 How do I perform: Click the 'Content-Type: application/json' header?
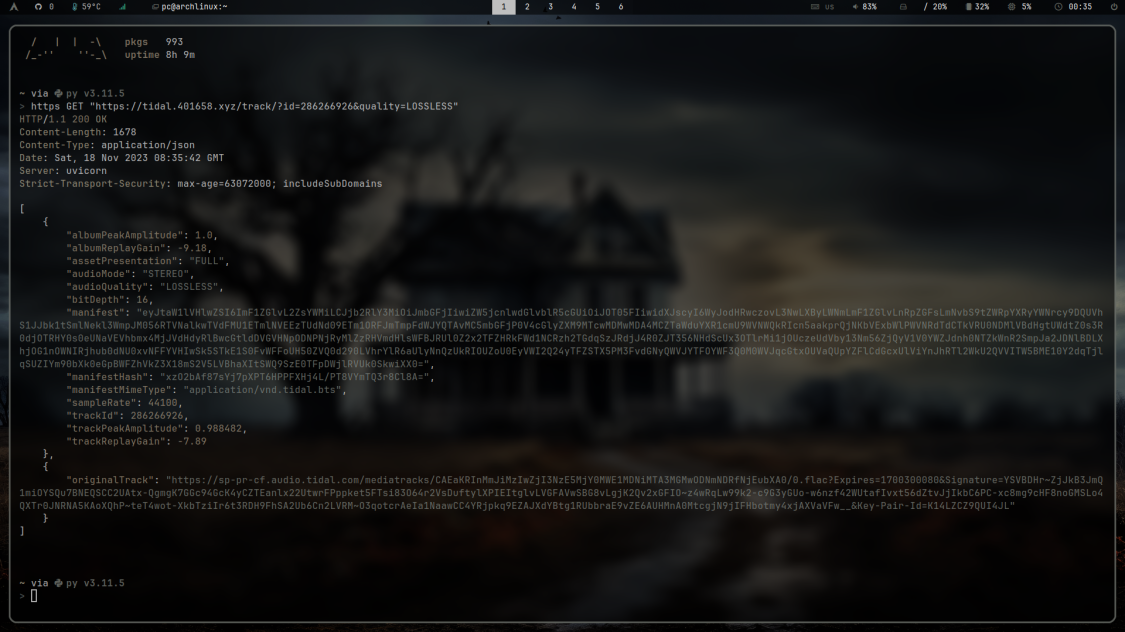click(107, 145)
